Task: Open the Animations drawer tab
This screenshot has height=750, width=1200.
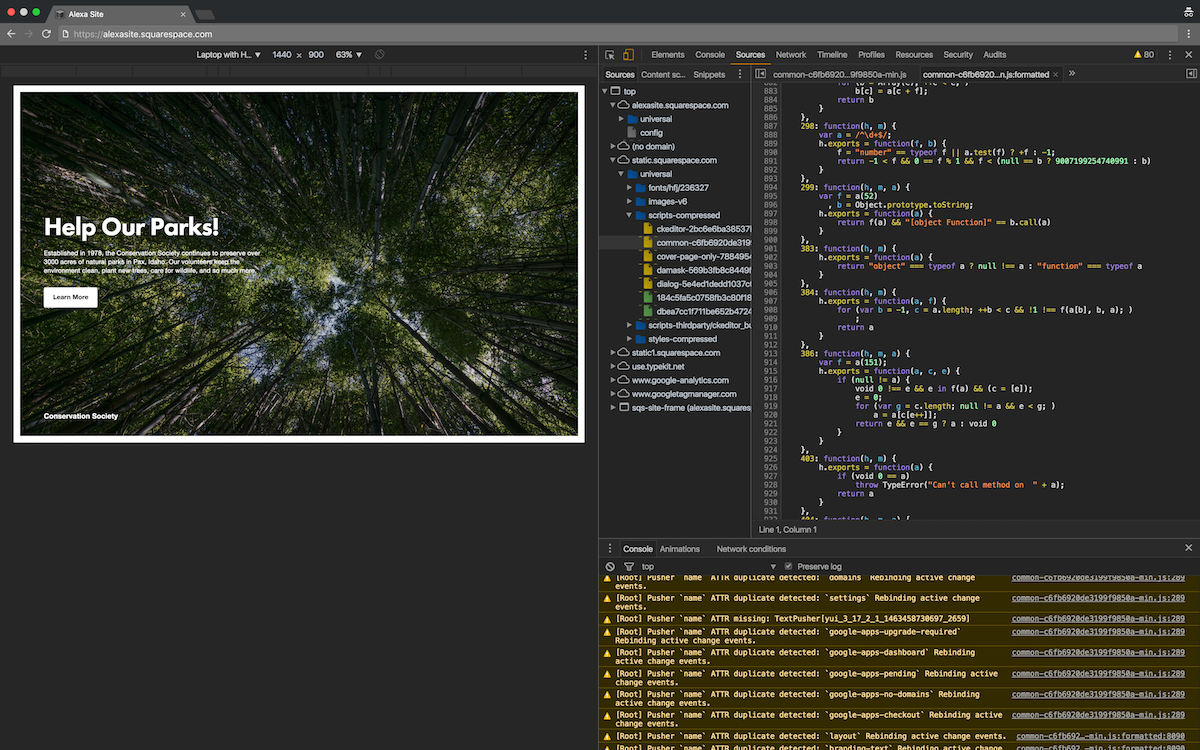Action: click(679, 549)
